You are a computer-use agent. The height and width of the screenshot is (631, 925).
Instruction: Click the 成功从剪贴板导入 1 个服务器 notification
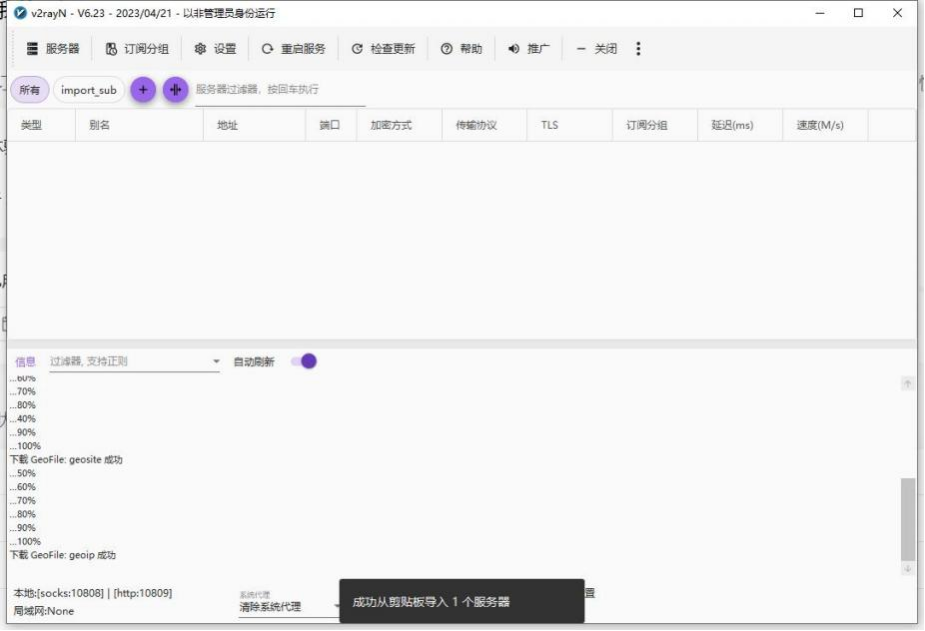(461, 602)
